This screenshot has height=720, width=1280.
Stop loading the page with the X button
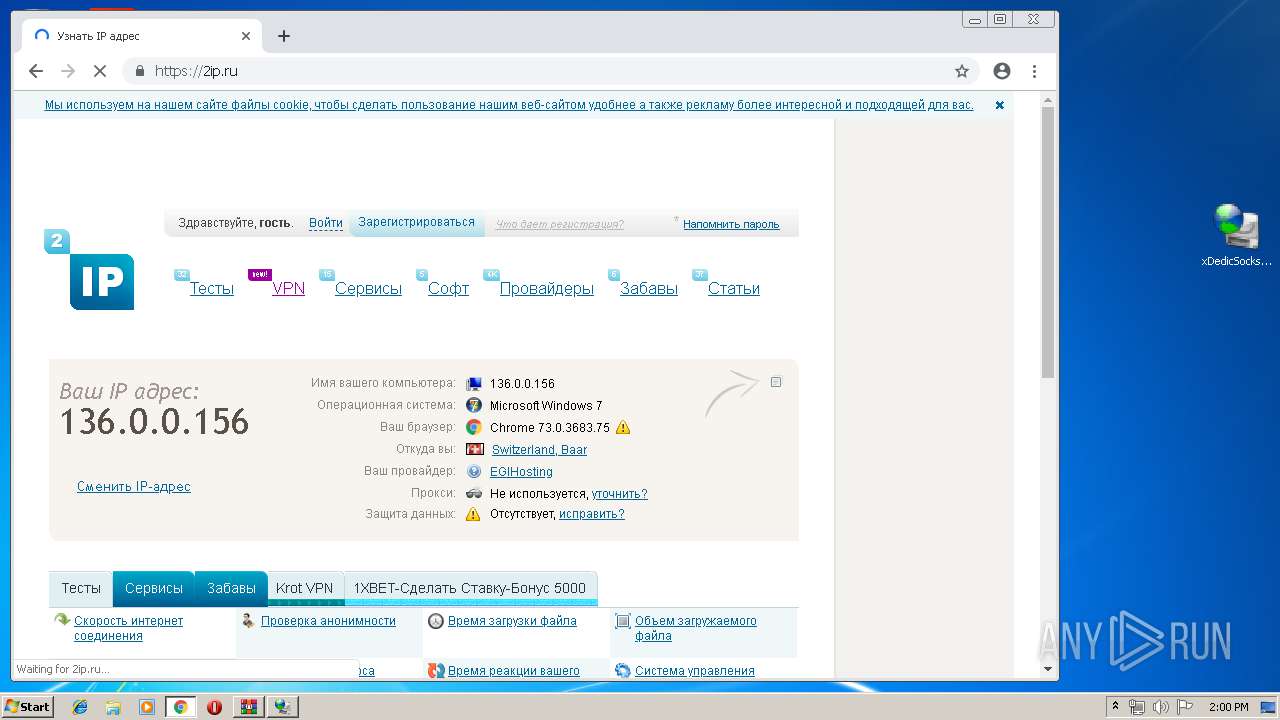tap(100, 71)
